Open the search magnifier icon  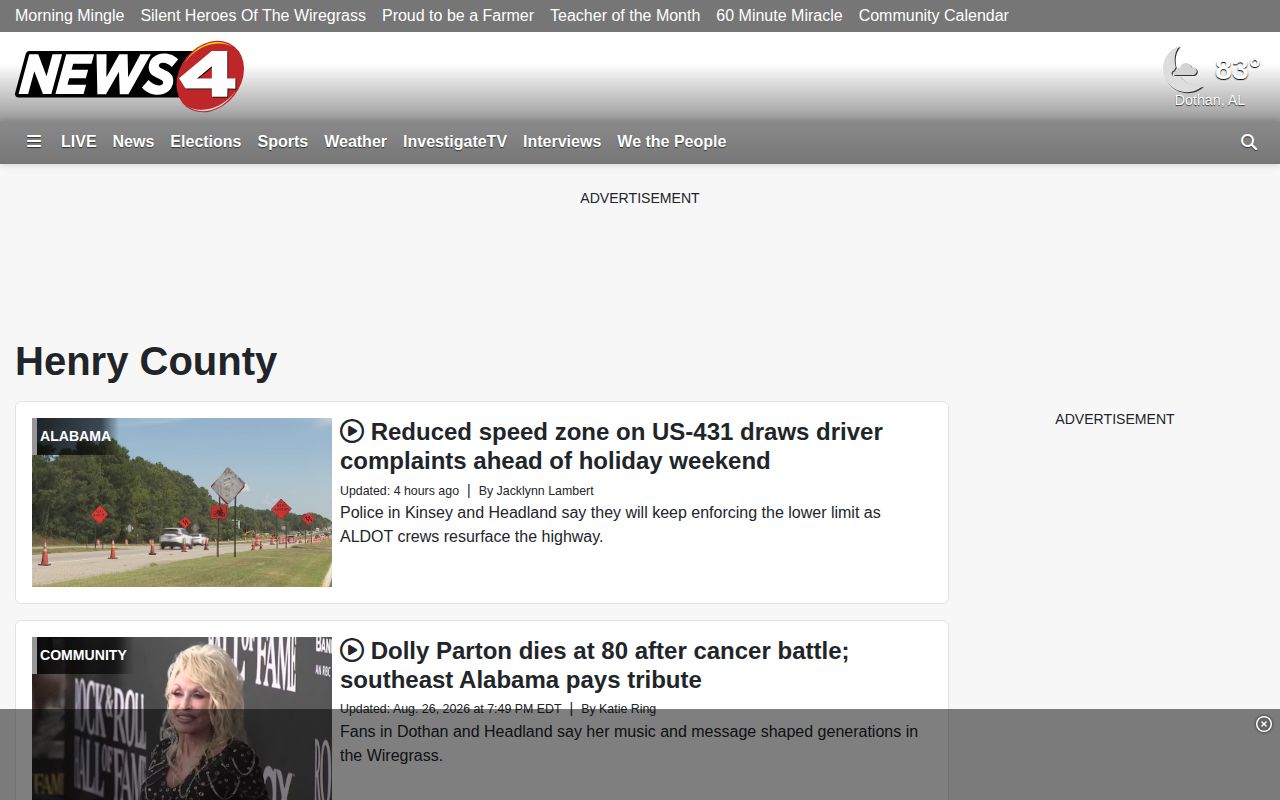pos(1249,142)
